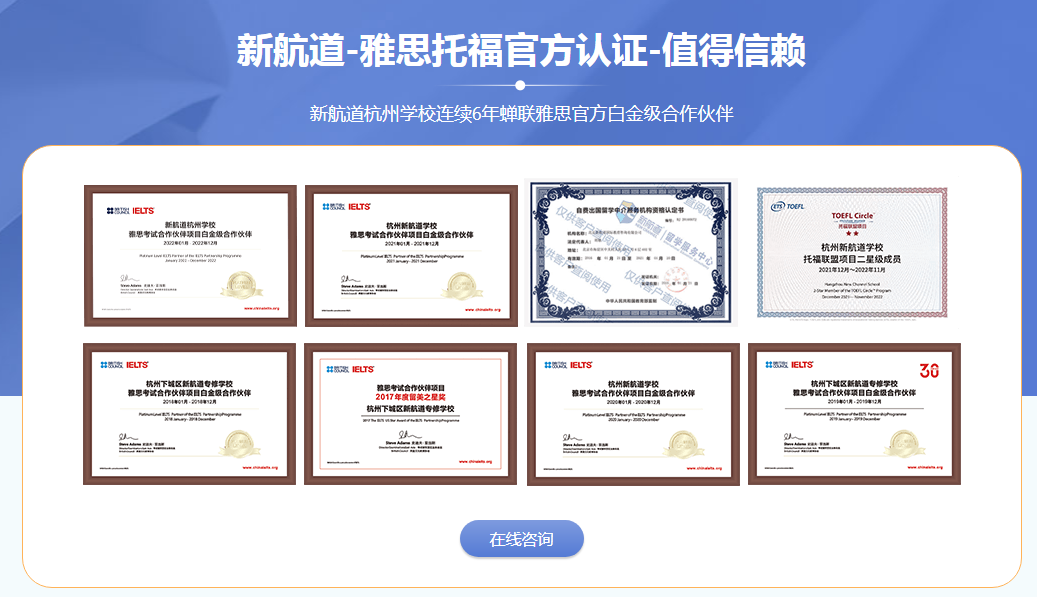1037x597 pixels.
Task: Select the 2017年度留美之星奖 certificate
Action: tap(411, 414)
